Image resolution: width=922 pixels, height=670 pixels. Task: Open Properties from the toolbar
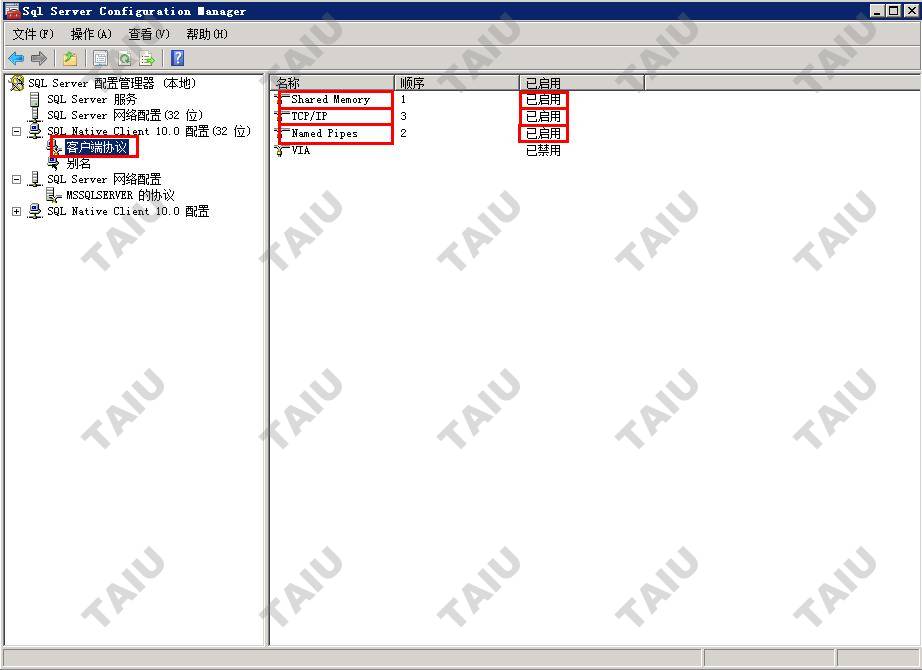click(x=101, y=58)
